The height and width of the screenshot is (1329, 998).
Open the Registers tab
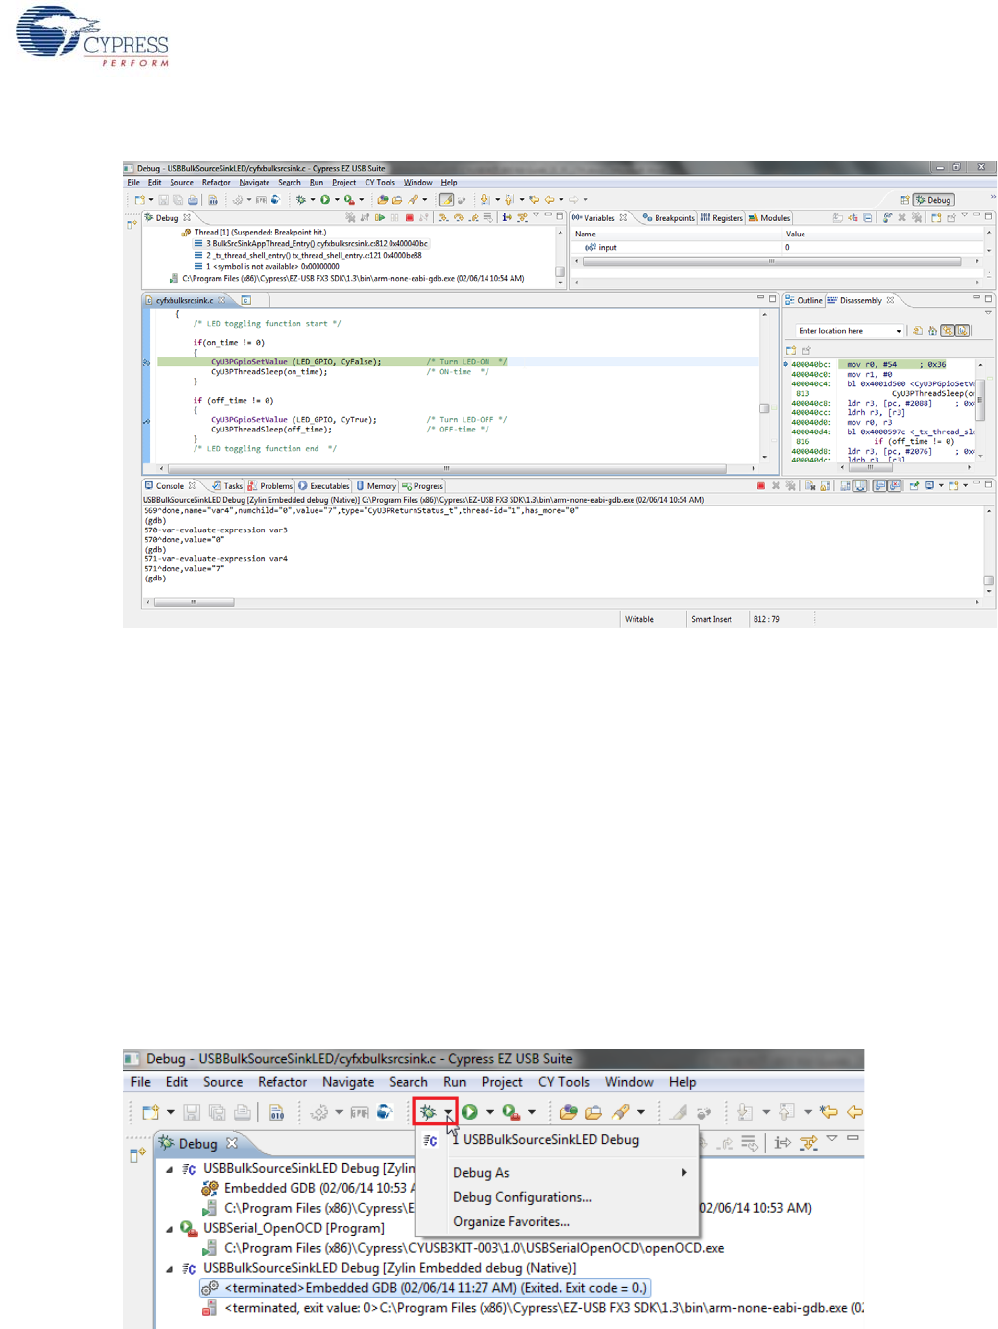point(721,218)
